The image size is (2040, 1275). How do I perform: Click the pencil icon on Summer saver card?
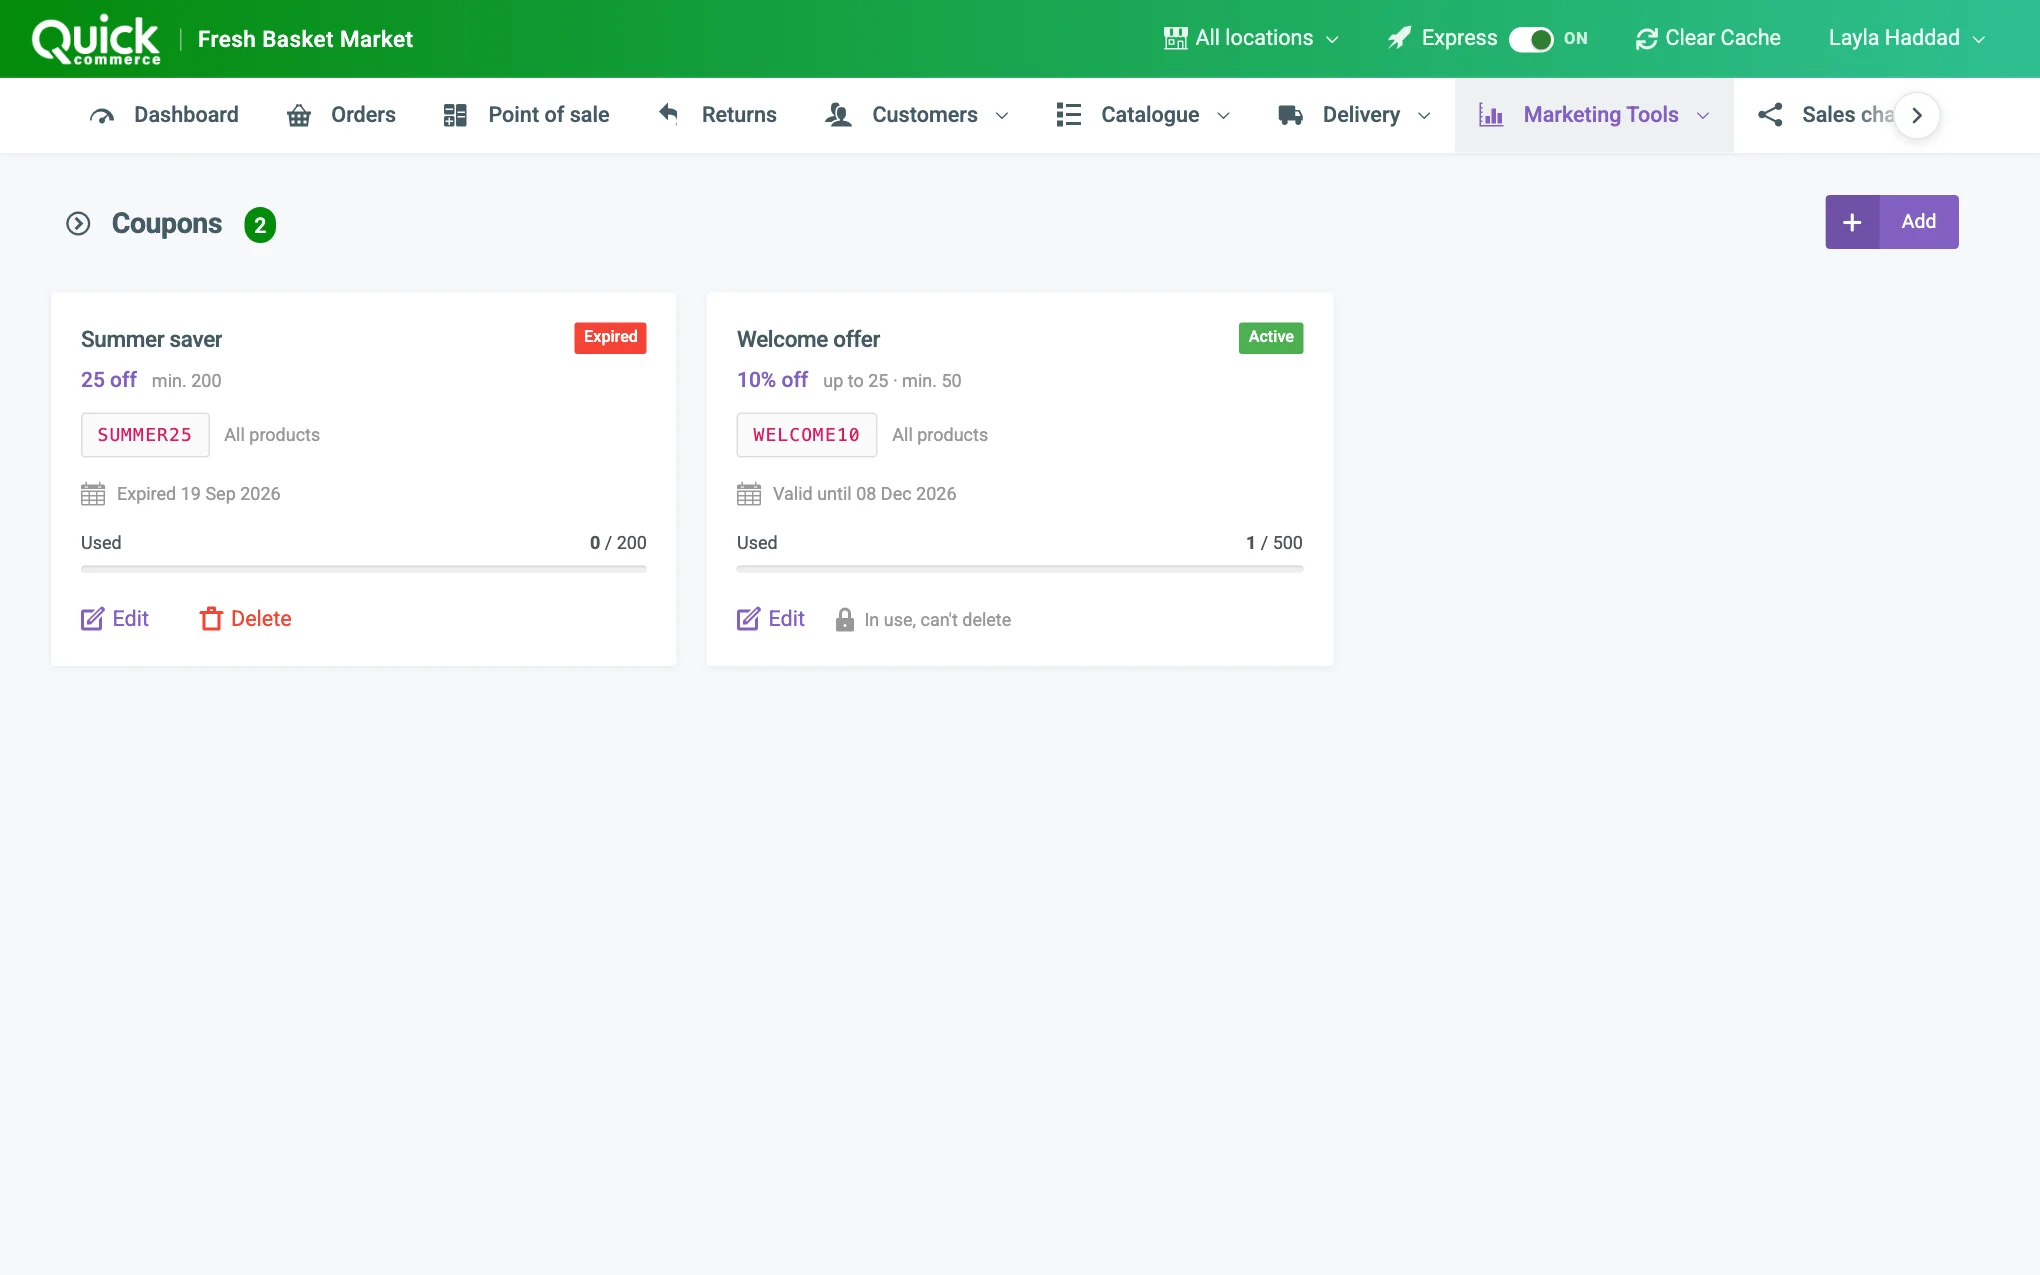[92, 619]
